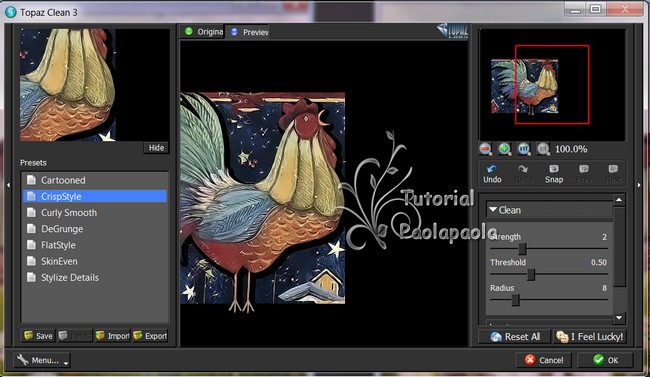The width and height of the screenshot is (650, 377).
Task: Select the Stylize Details preset
Action: point(95,277)
